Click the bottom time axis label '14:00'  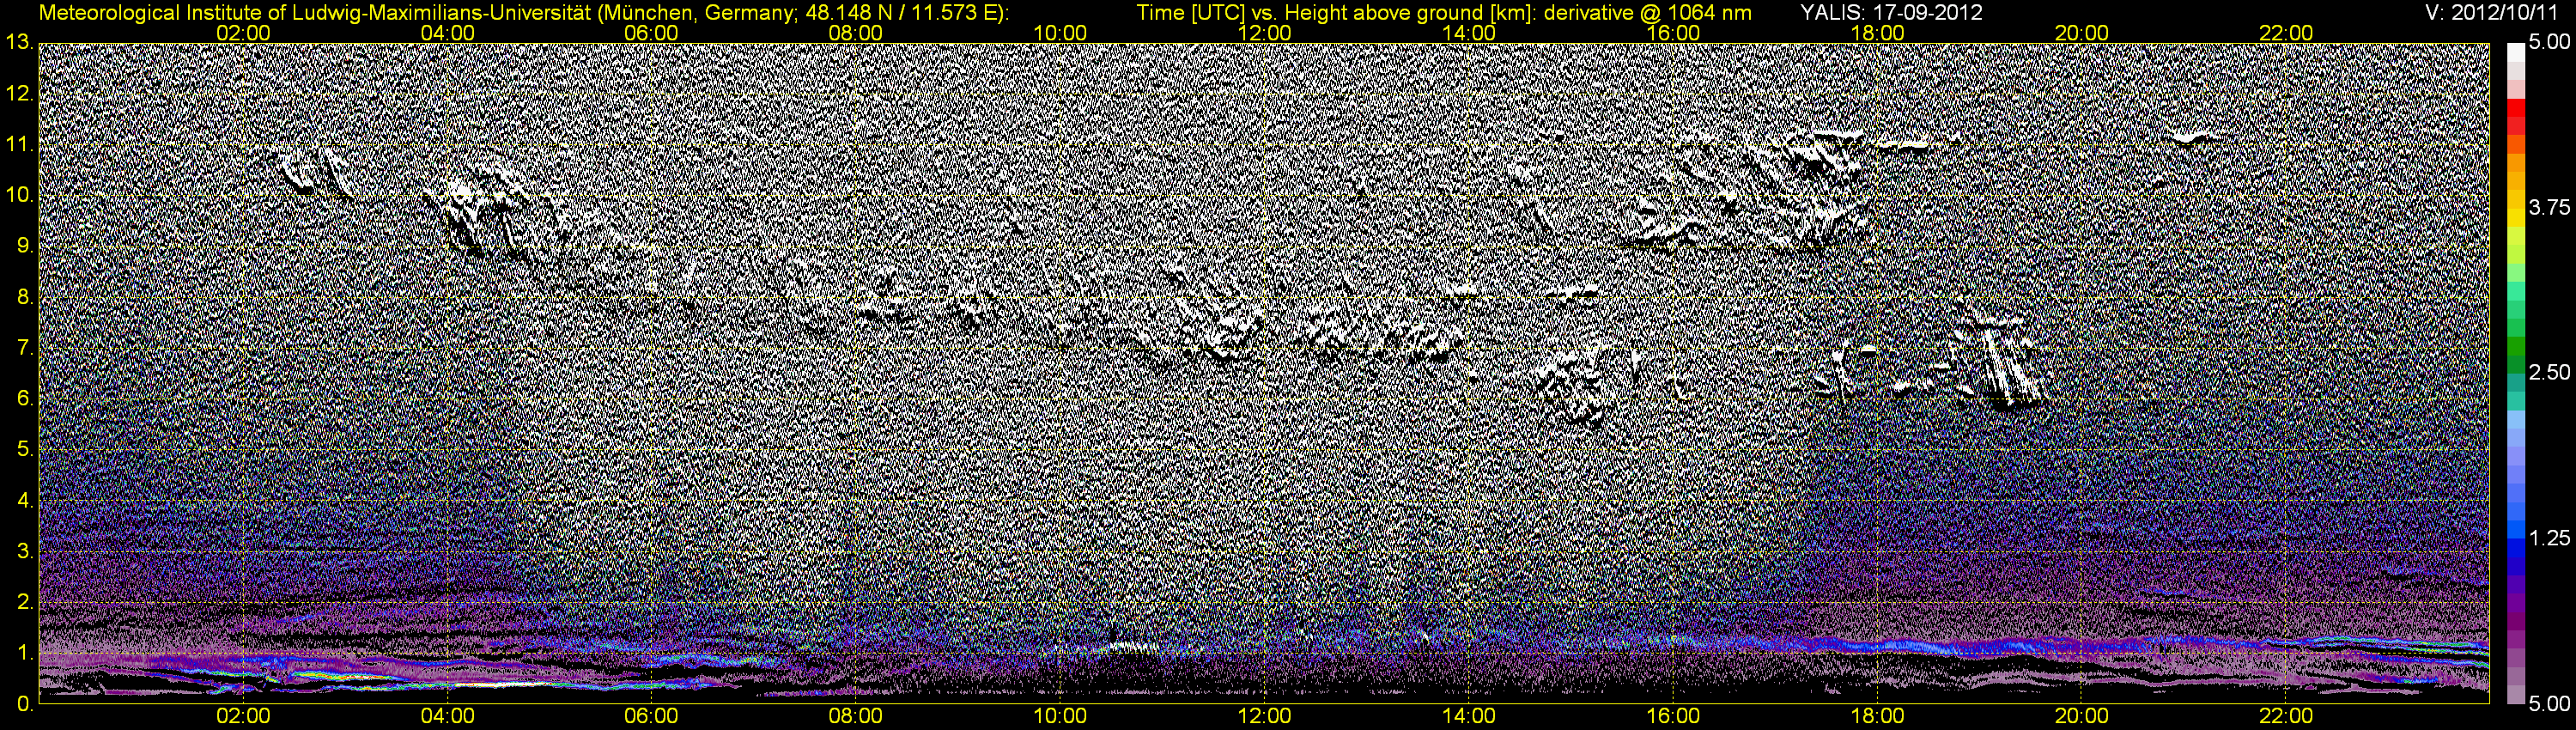[x=1469, y=717]
